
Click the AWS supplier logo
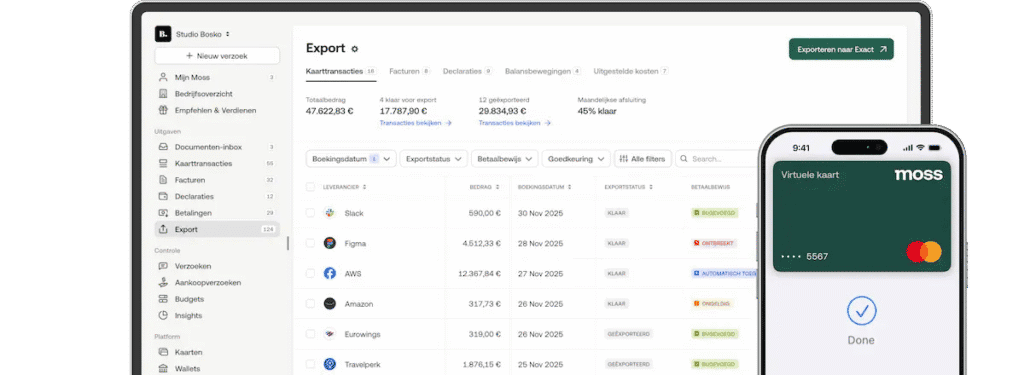pos(330,273)
